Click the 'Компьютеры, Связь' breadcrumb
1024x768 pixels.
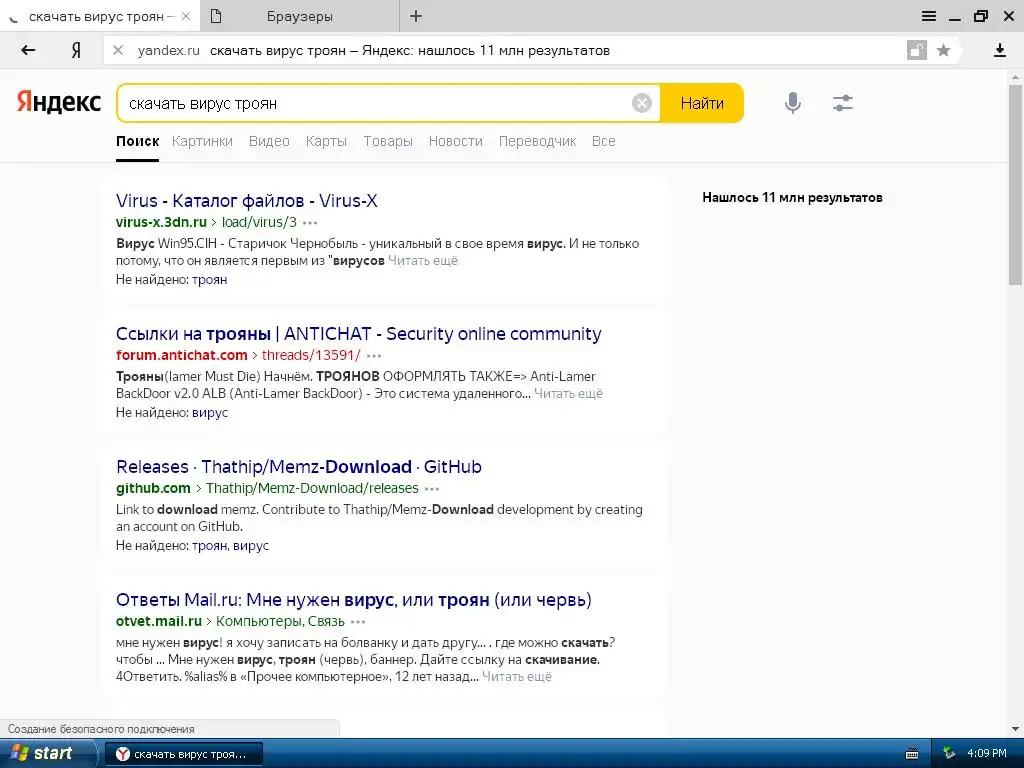pos(280,622)
